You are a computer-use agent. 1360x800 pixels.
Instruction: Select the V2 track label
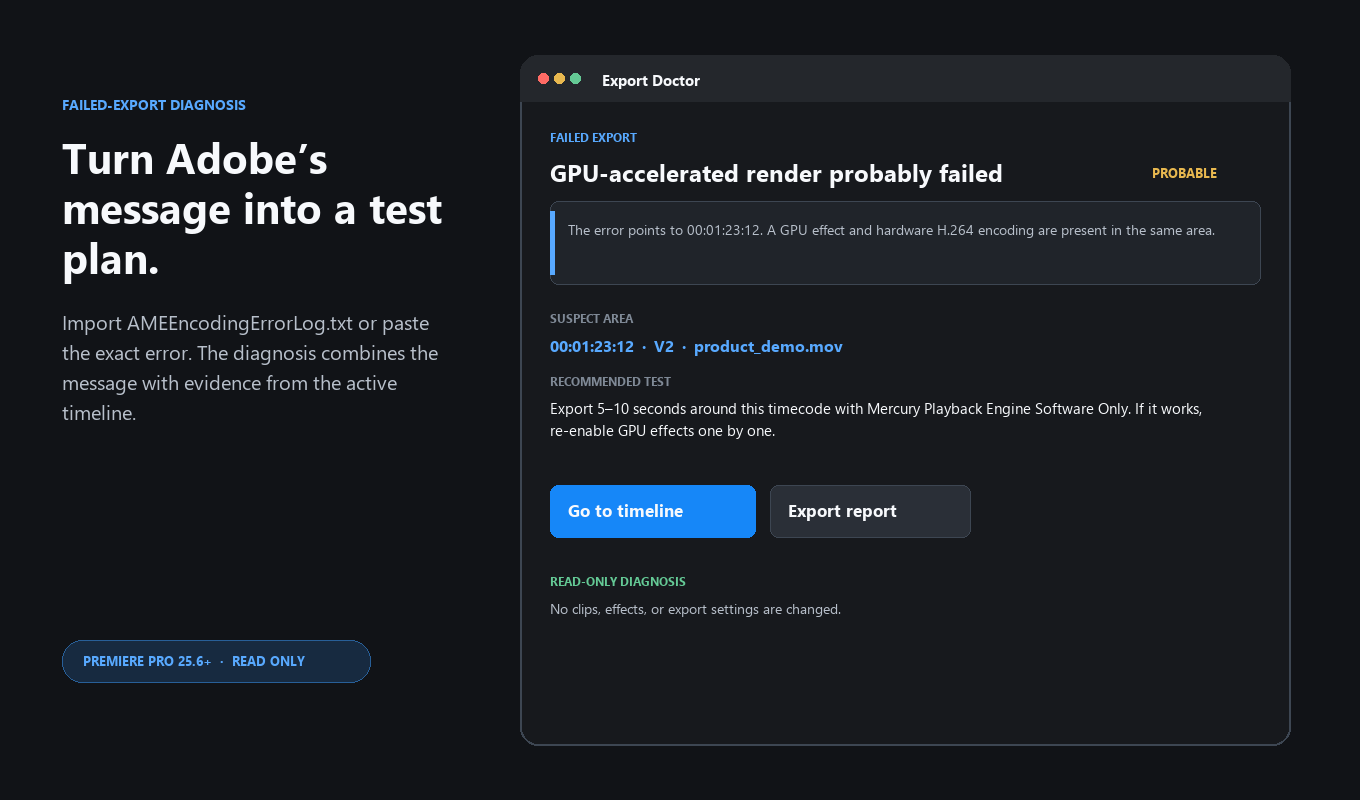pos(664,347)
